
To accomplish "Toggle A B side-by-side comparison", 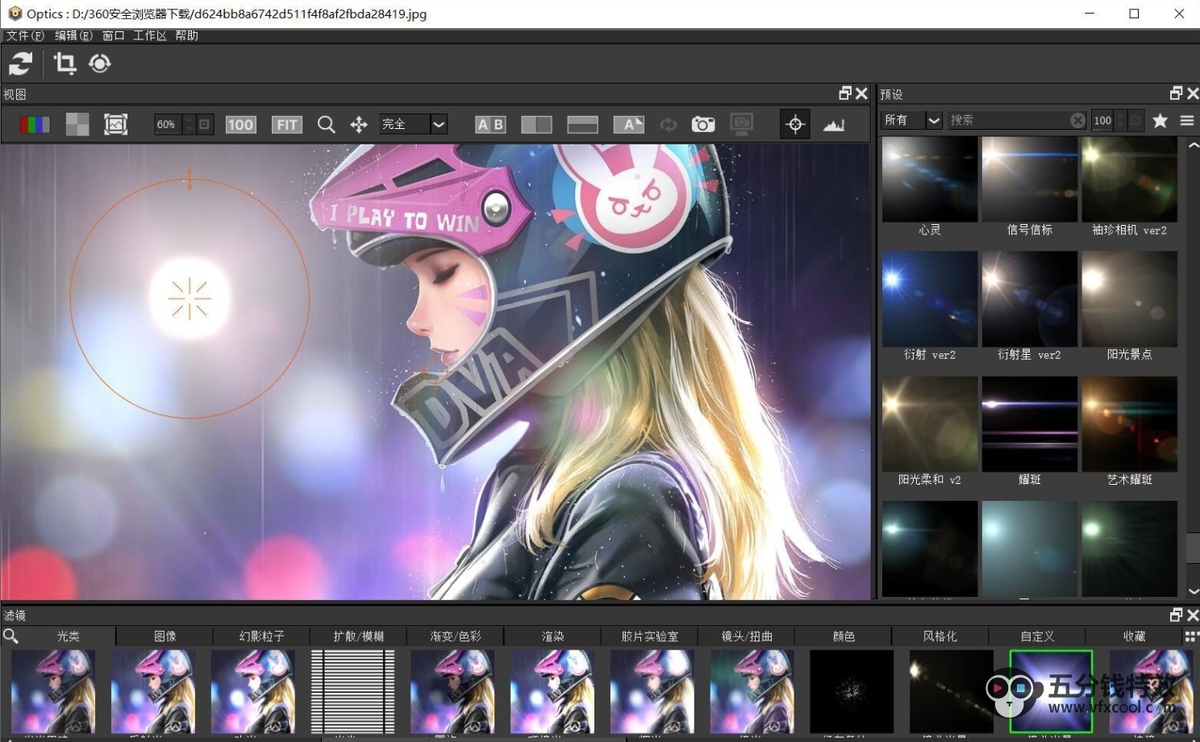I will tap(490, 125).
